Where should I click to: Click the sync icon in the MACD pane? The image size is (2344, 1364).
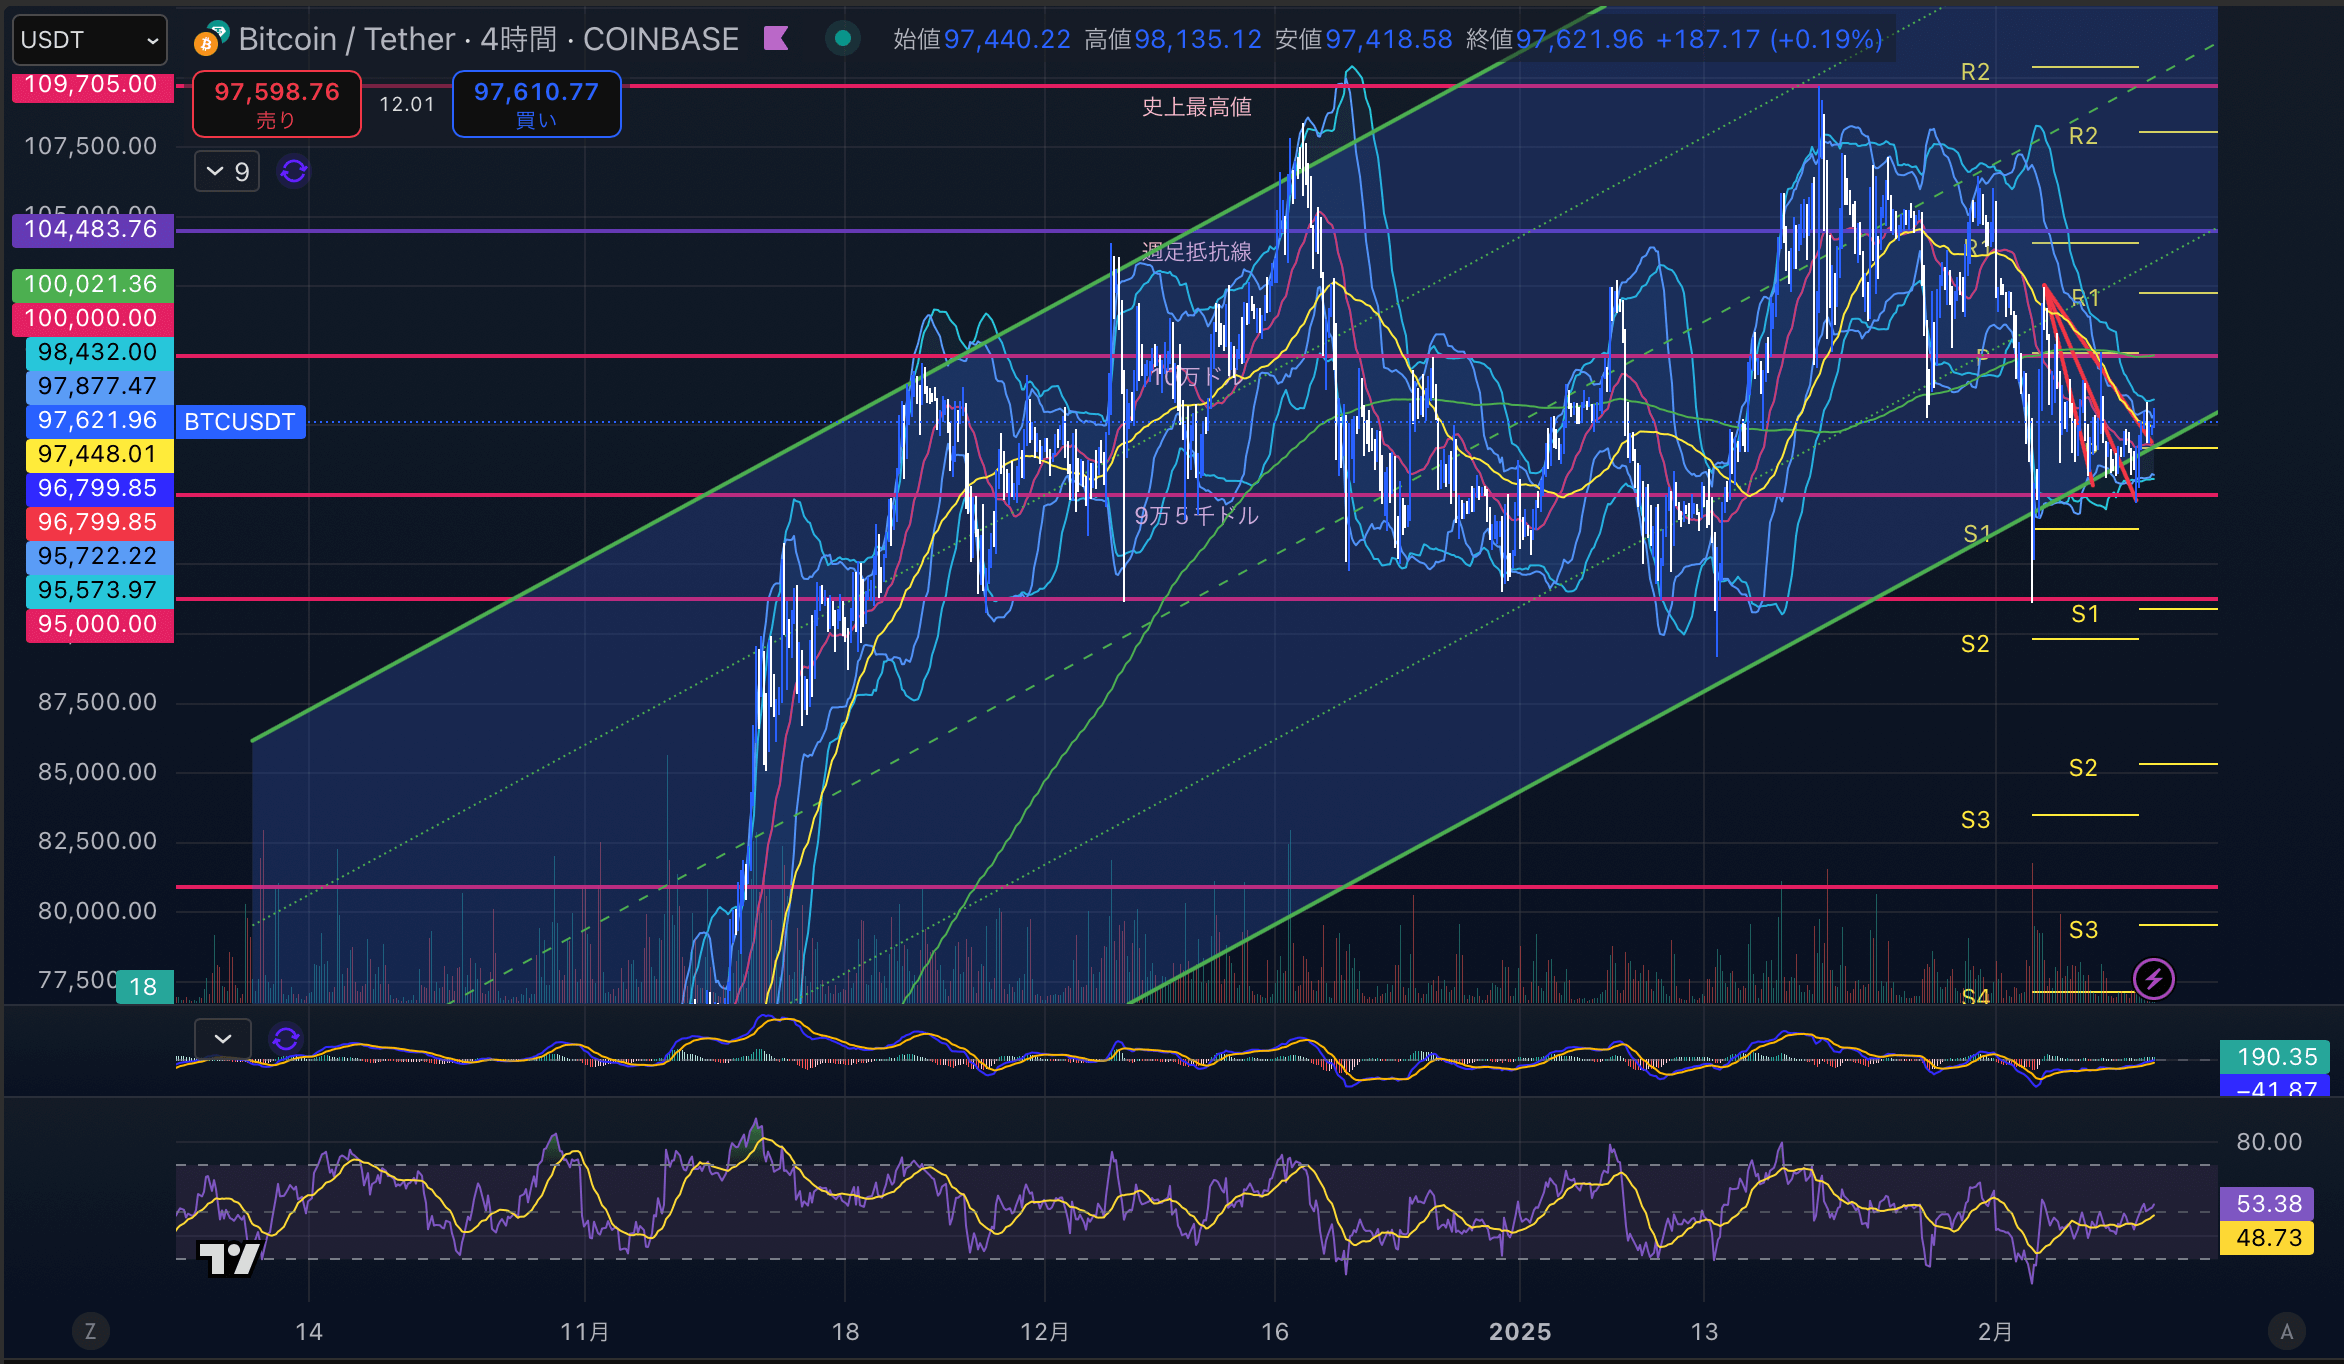coord(286,1039)
